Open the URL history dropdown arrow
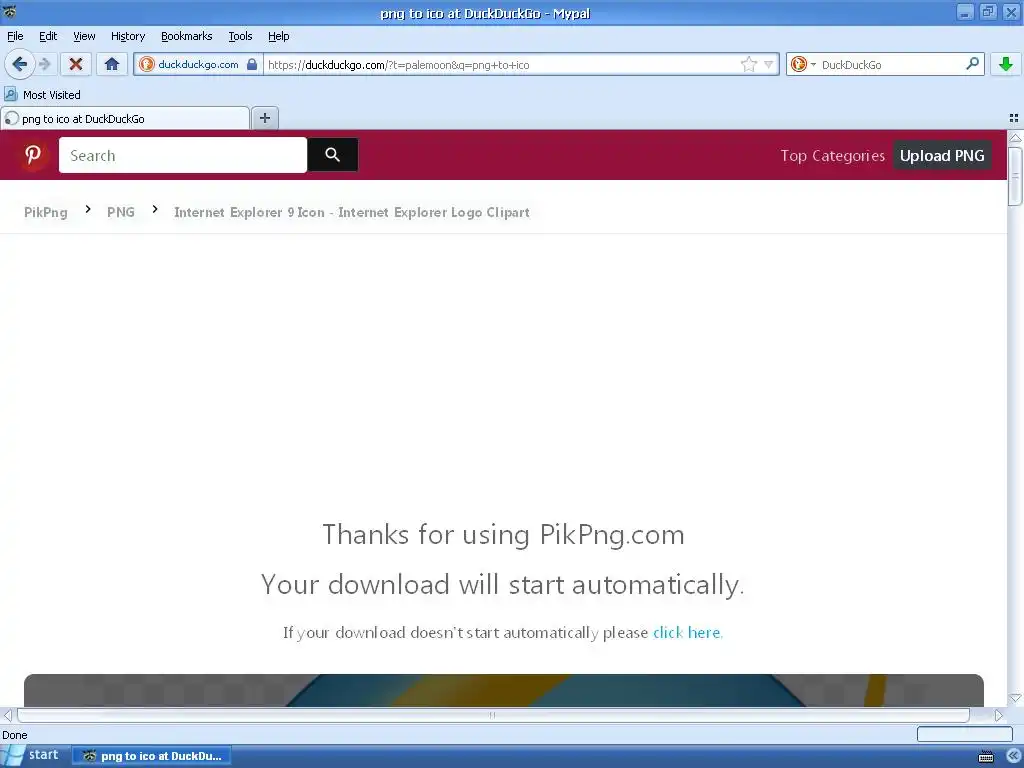1024x768 pixels. [x=769, y=64]
